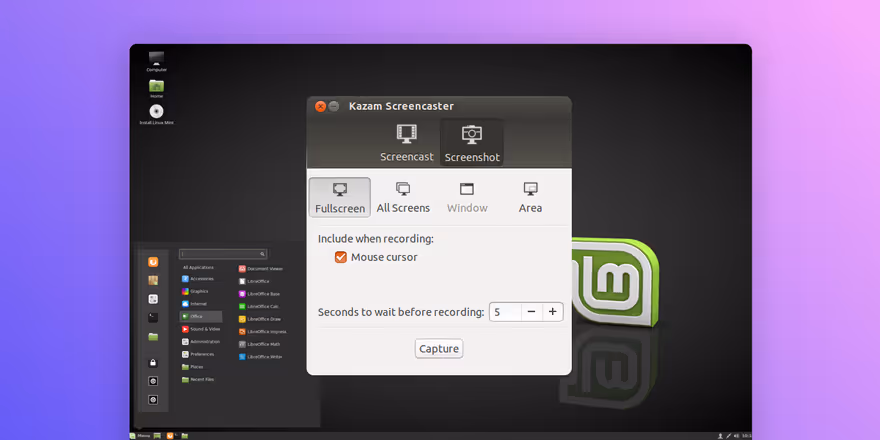Click the volume icon in system tray

pyautogui.click(x=736, y=436)
